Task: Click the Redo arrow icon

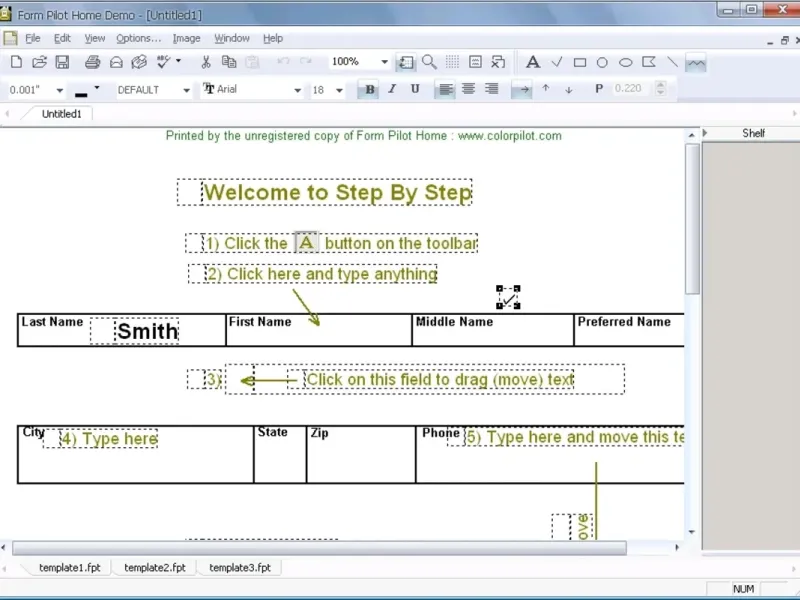Action: click(x=306, y=61)
